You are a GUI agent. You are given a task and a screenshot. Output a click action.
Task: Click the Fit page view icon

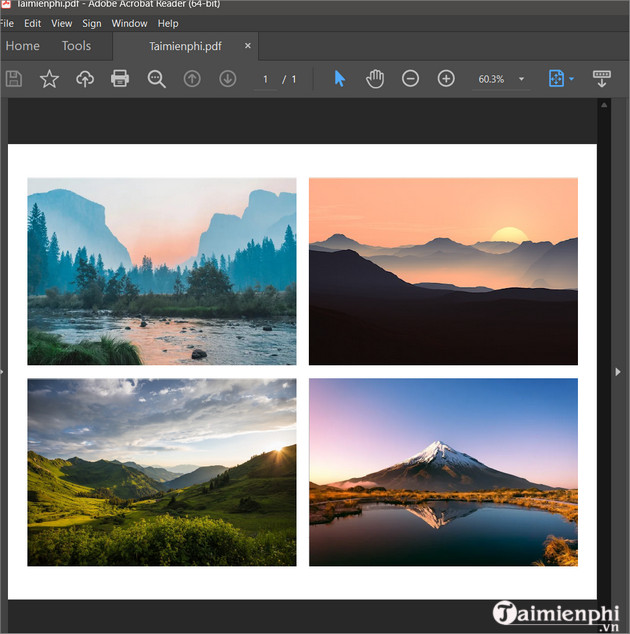556,78
